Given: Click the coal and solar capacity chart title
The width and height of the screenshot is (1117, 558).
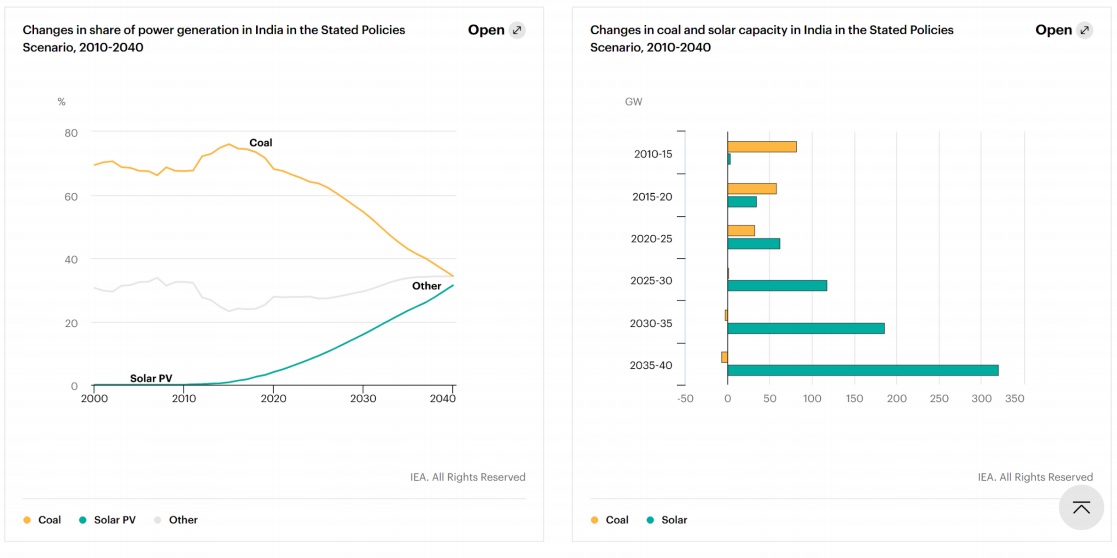Looking at the screenshot, I should (x=771, y=38).
